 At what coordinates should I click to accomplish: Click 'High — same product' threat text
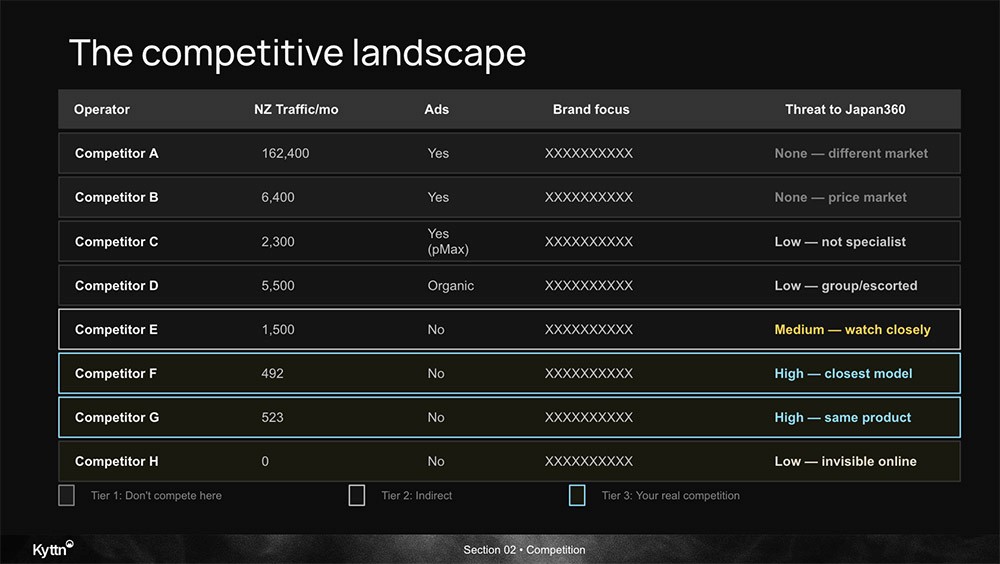coord(842,418)
